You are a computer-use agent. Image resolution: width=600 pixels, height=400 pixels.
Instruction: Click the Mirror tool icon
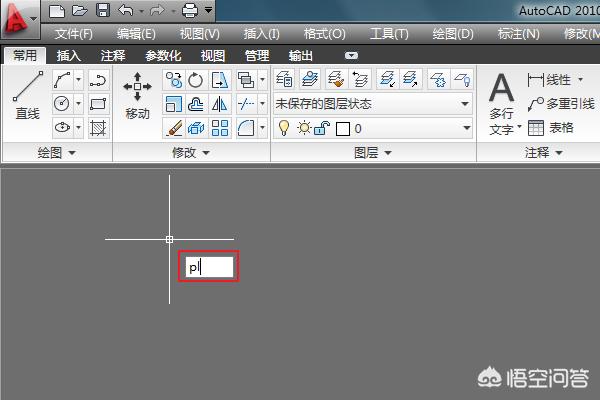220,104
